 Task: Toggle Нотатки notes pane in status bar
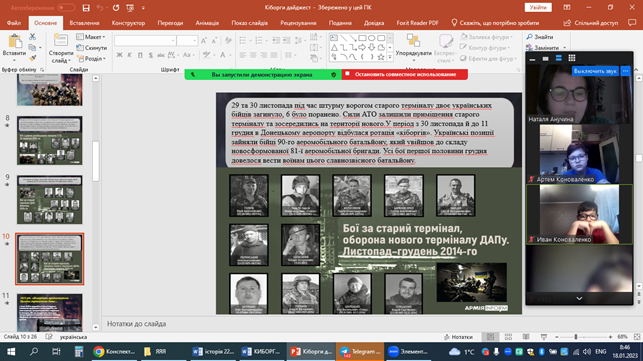pyautogui.click(x=458, y=337)
